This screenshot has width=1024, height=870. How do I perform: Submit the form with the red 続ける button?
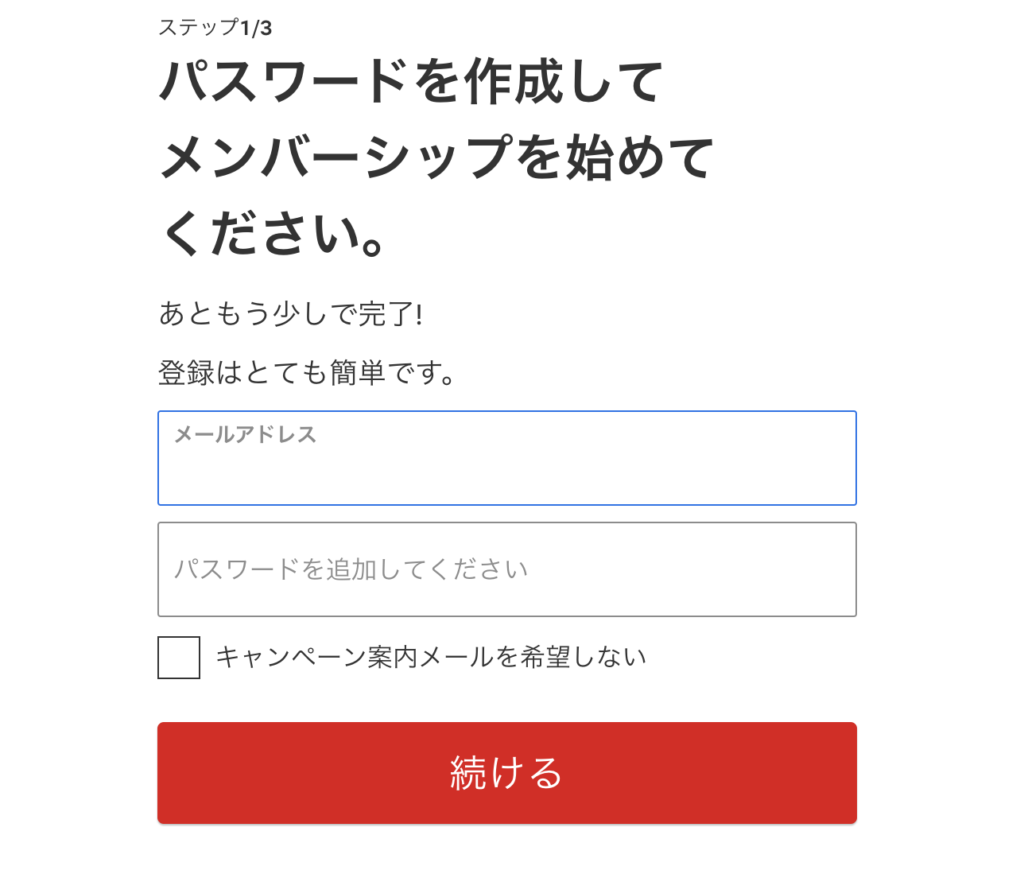click(507, 773)
